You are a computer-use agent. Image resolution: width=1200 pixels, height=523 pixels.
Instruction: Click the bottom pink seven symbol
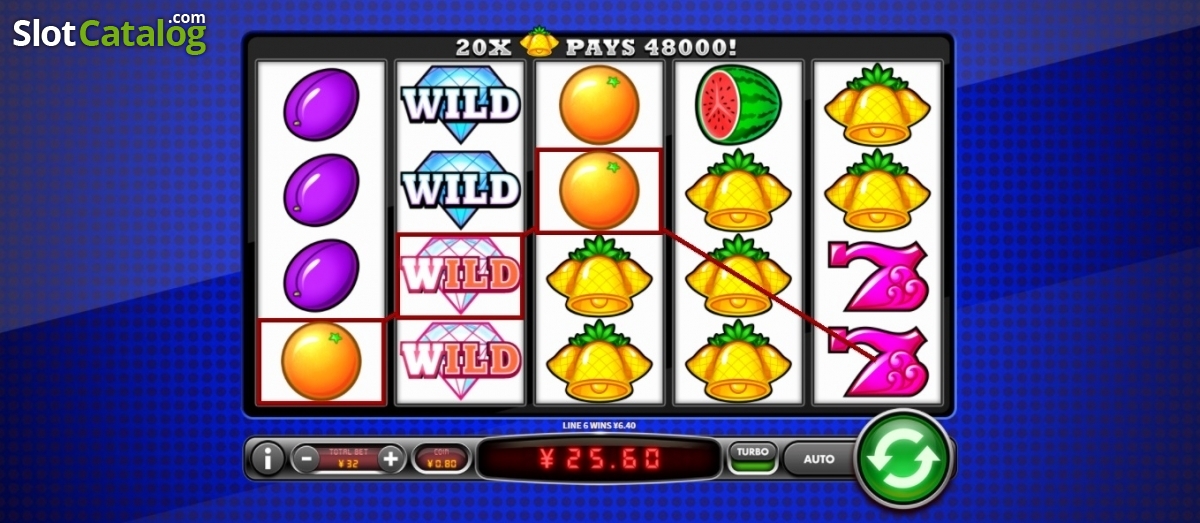pos(879,361)
